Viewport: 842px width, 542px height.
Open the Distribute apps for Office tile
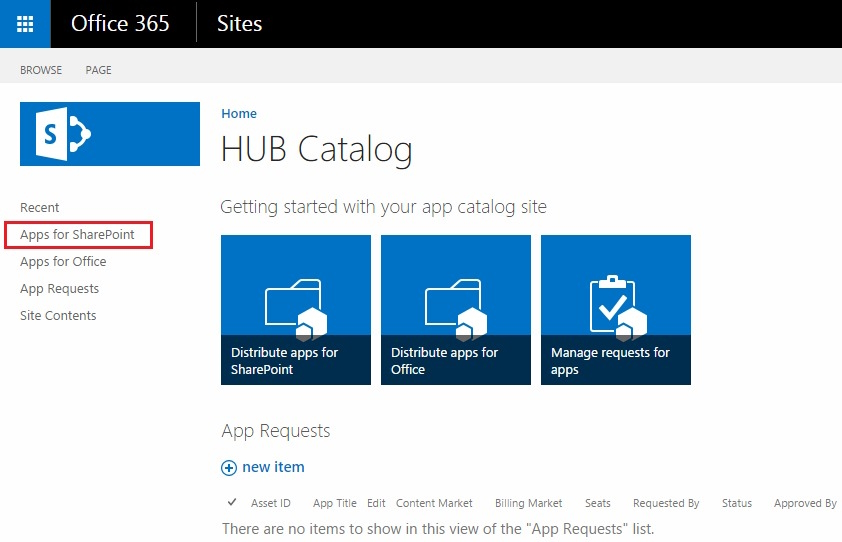coord(456,310)
